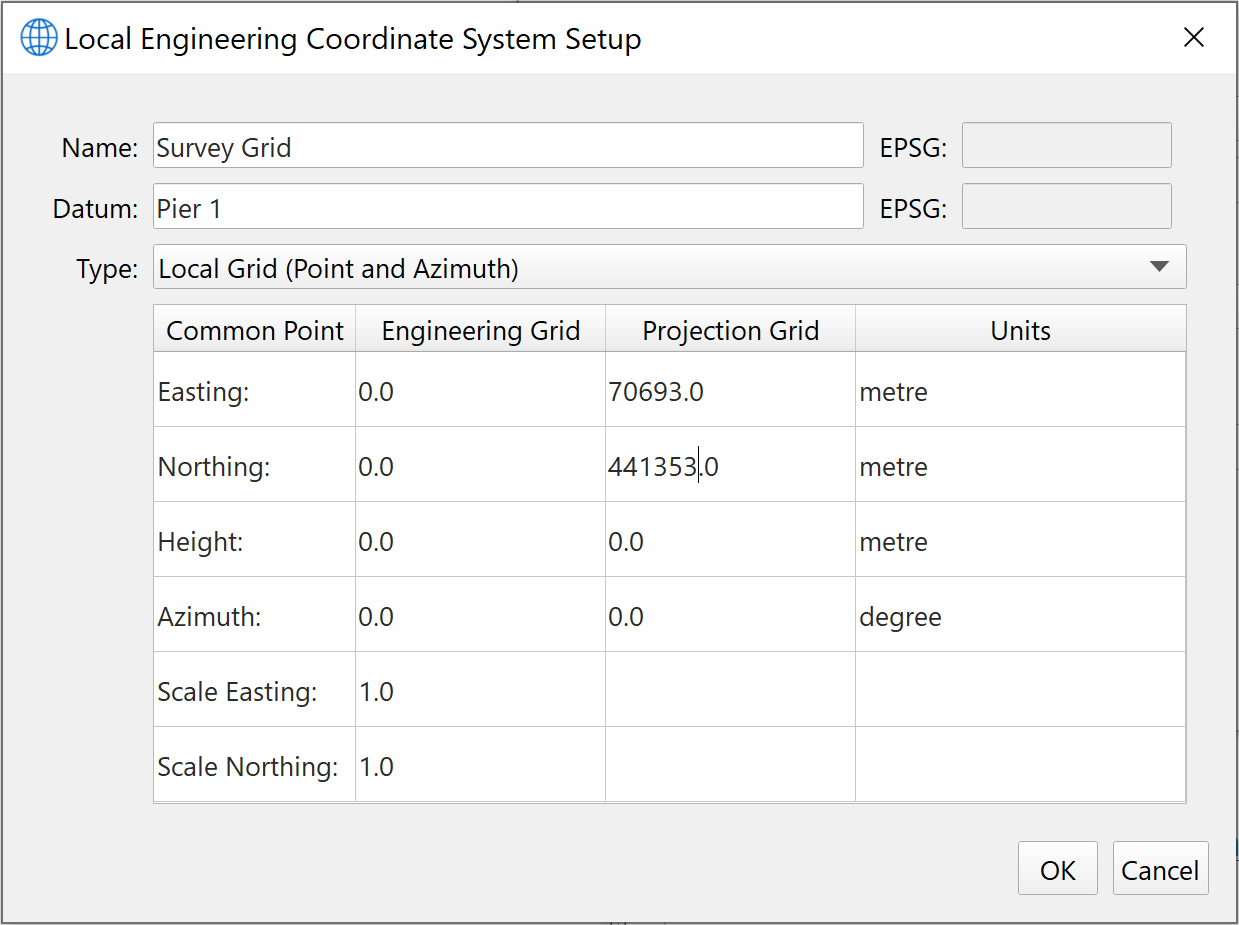1239x925 pixels.
Task: Close the Coordinate System Setup dialog
Action: click(1193, 38)
